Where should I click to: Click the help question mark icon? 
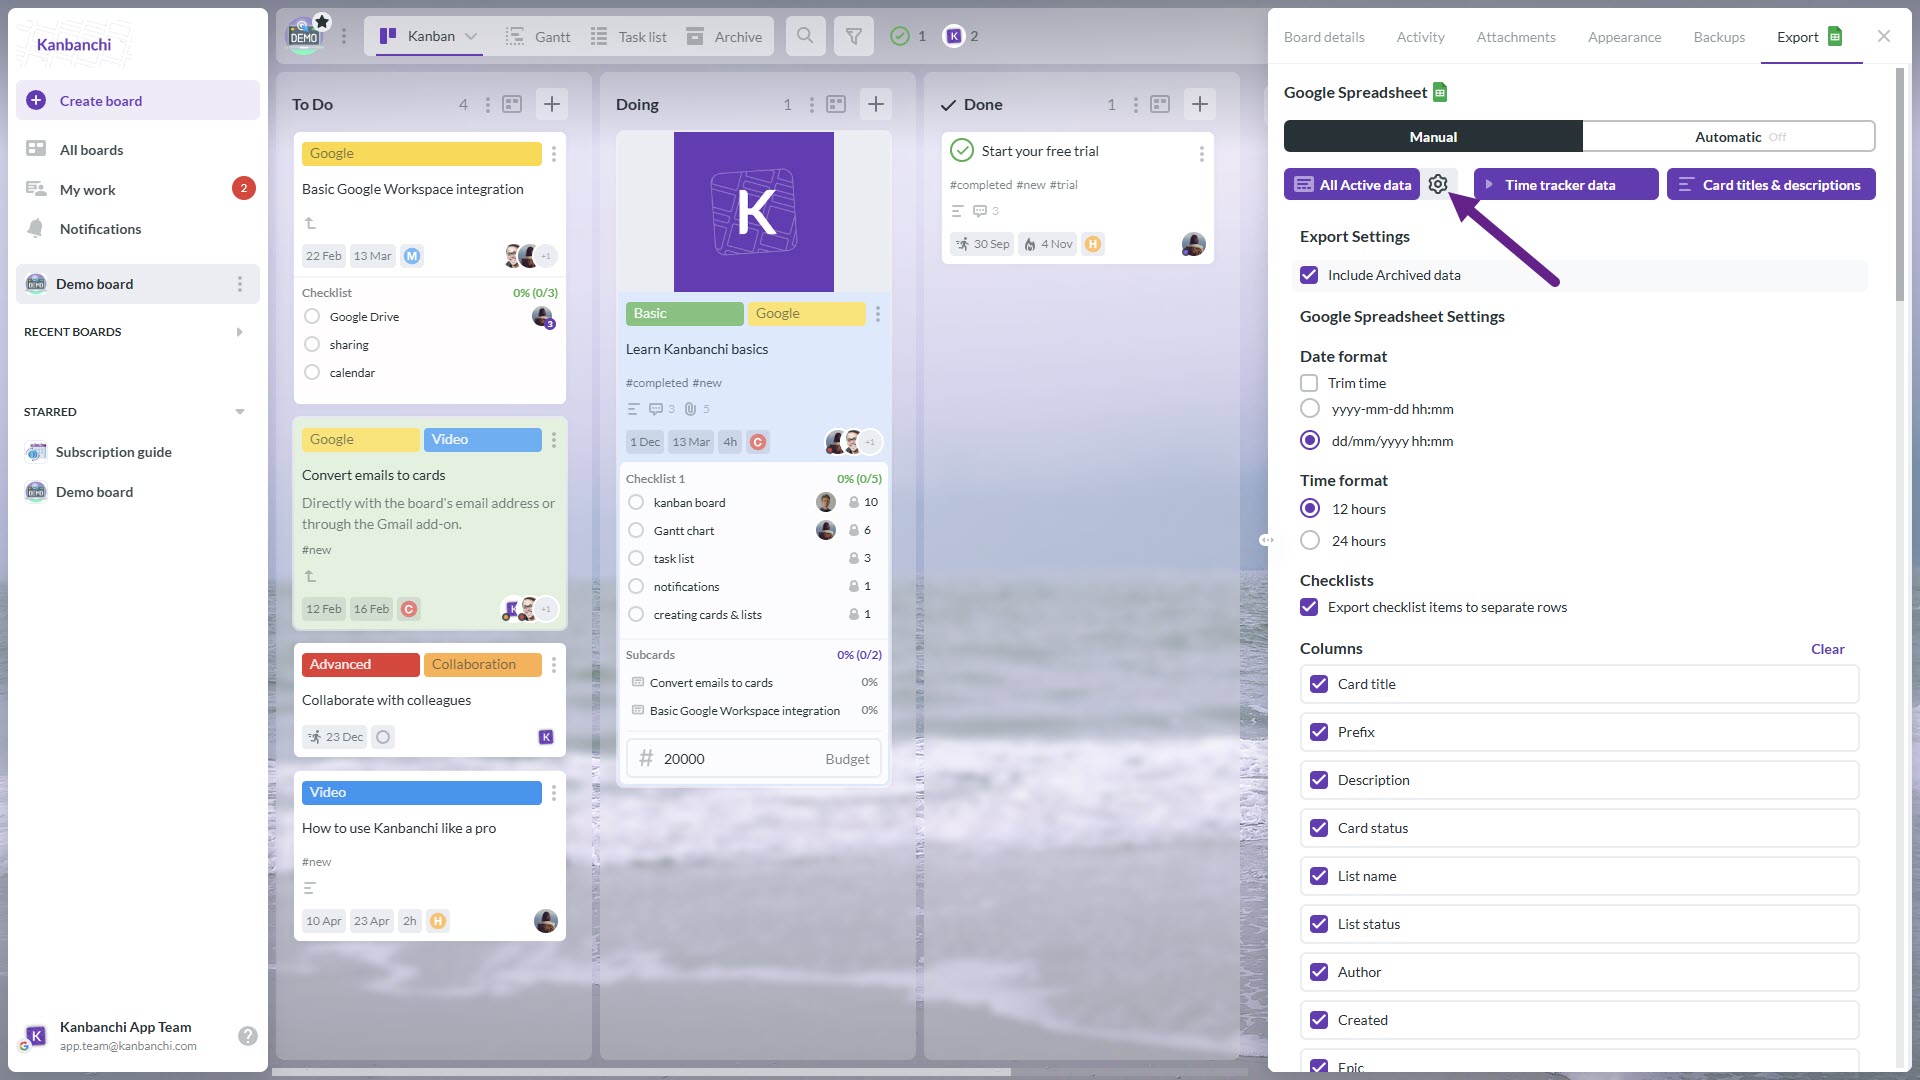coord(247,1036)
